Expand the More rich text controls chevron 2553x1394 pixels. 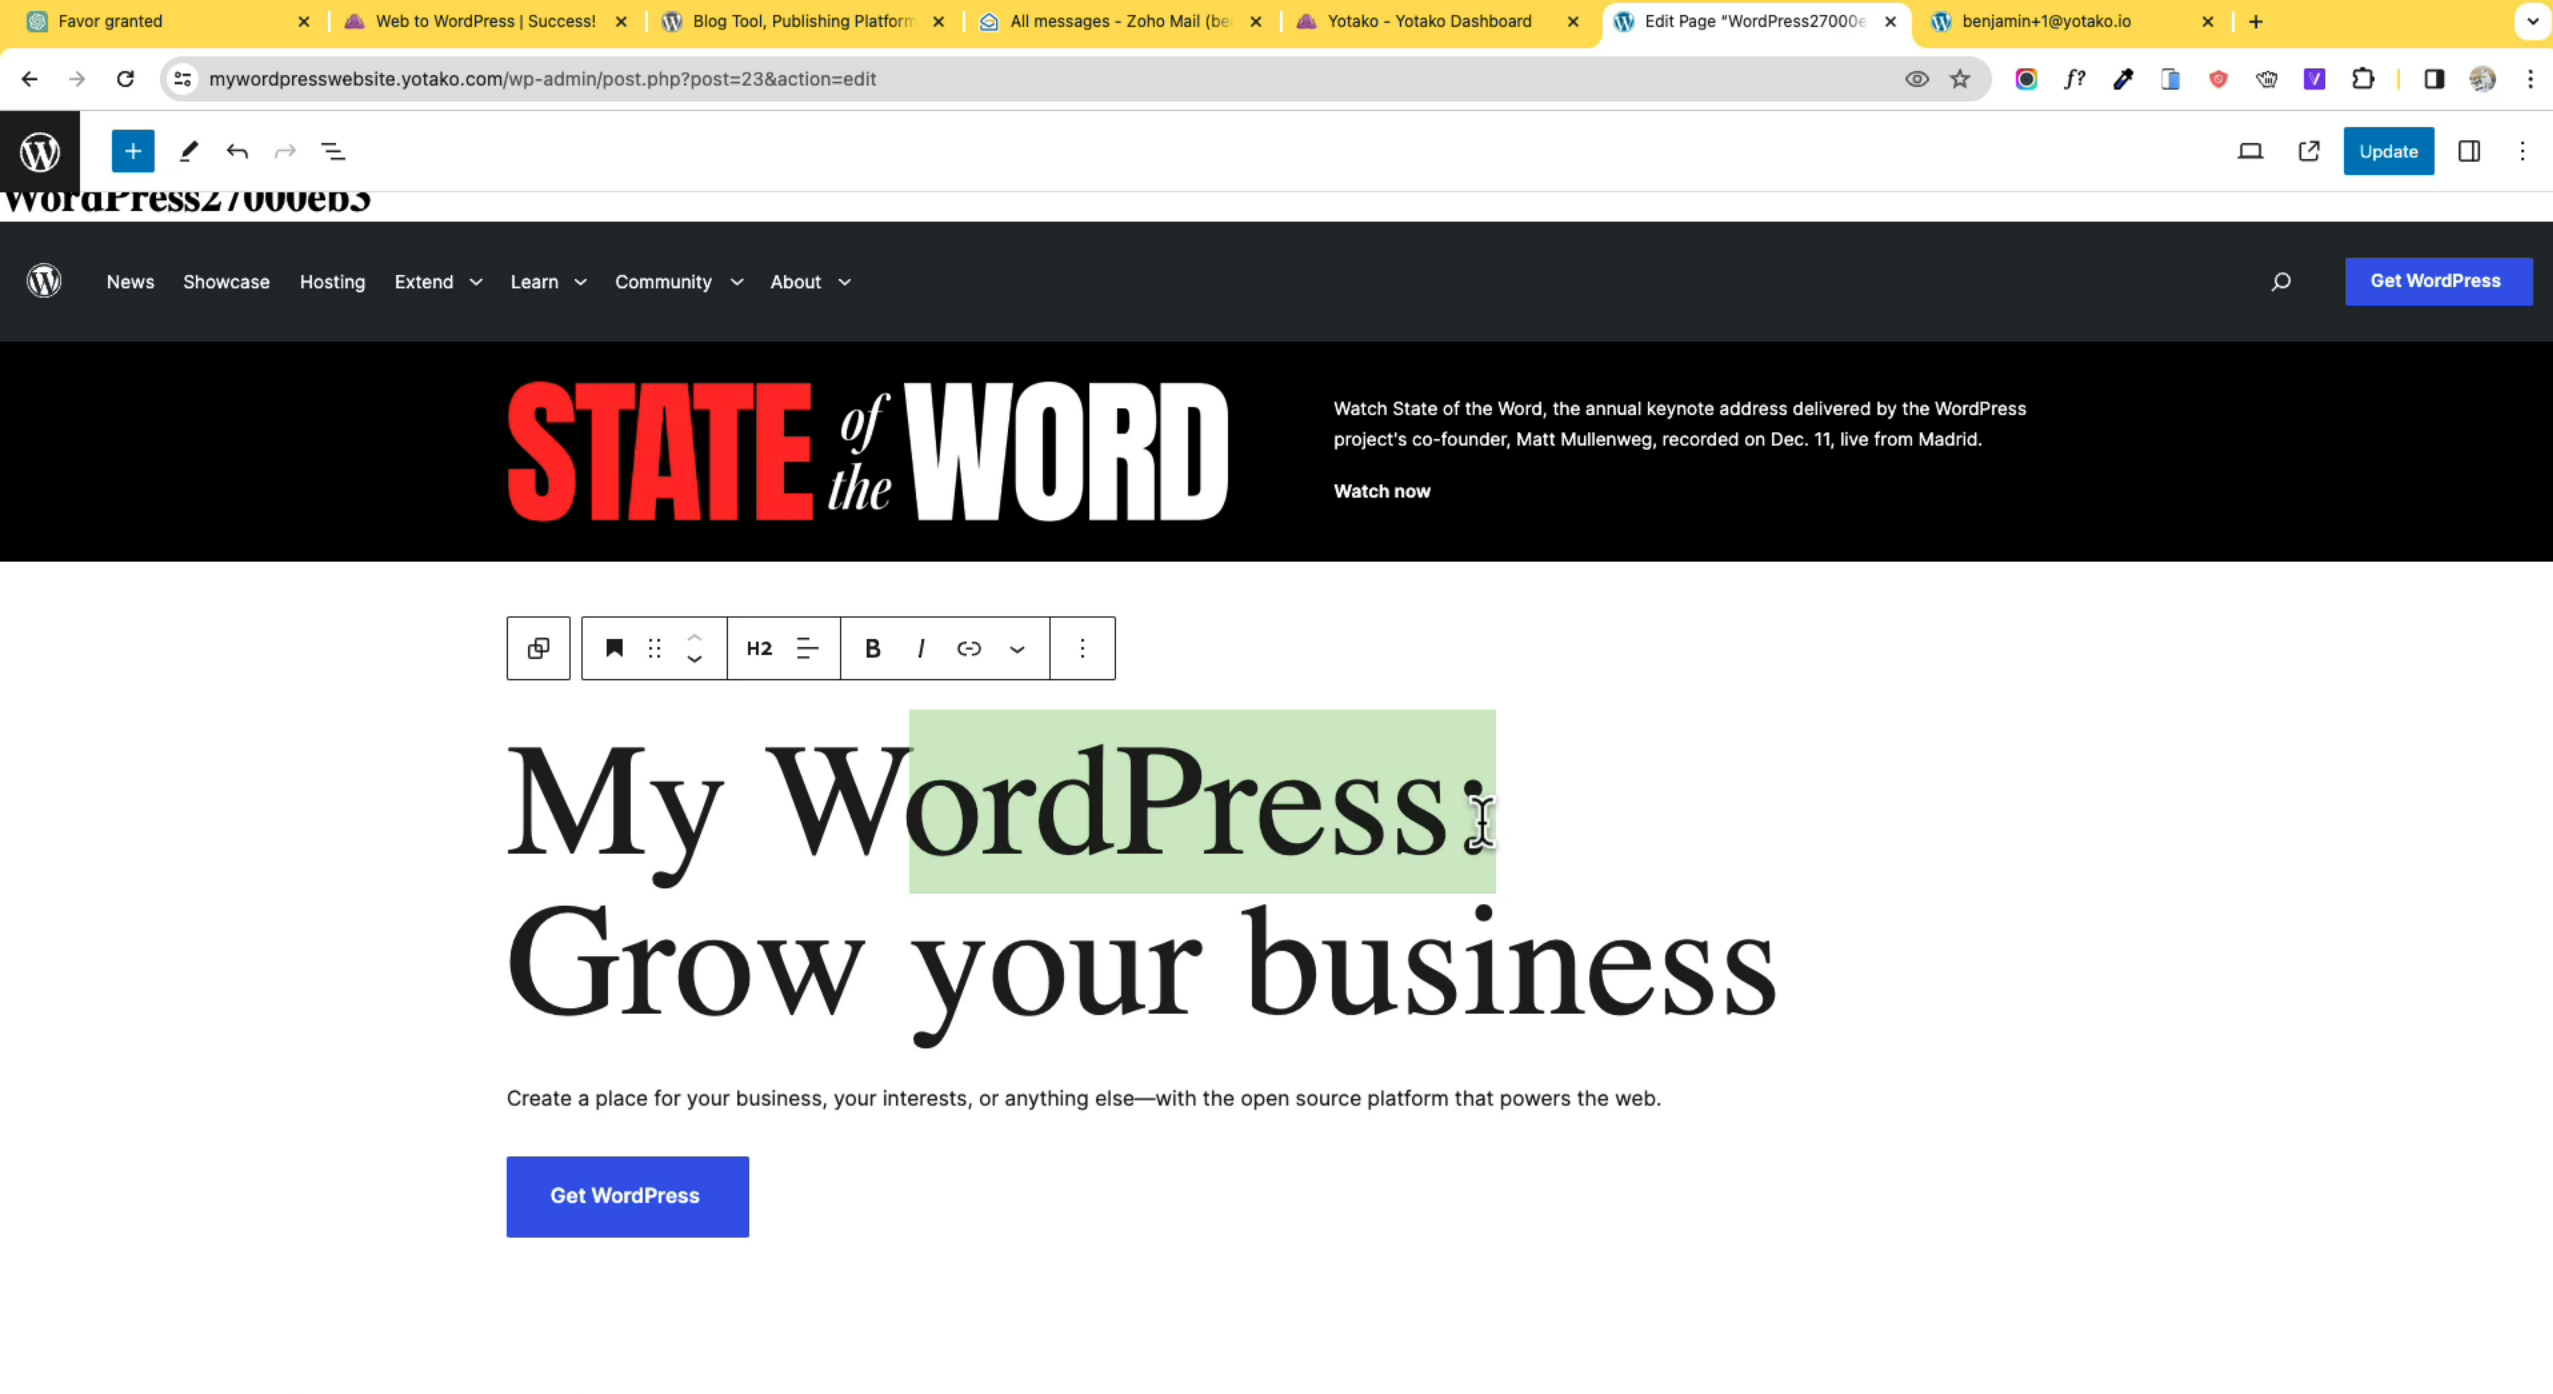click(x=1017, y=649)
